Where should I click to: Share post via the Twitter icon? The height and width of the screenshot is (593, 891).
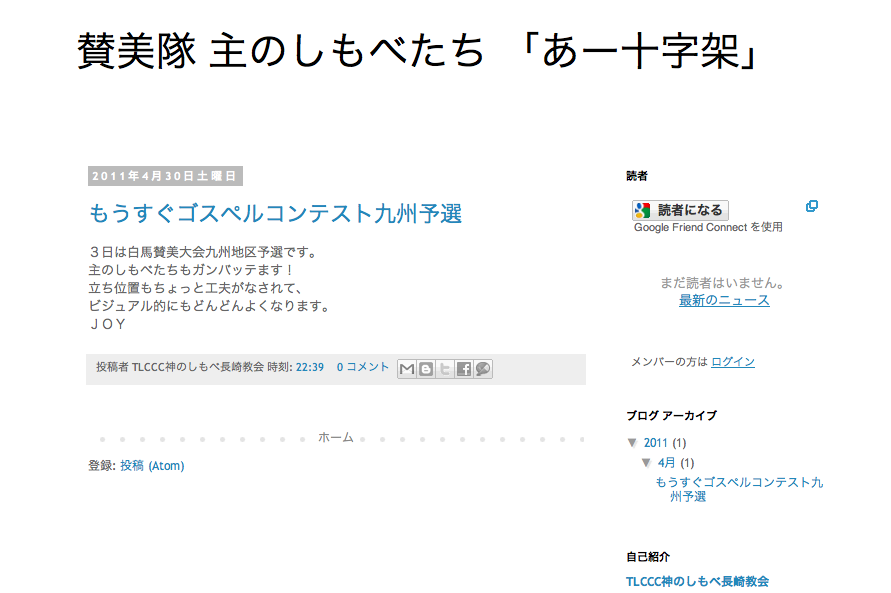444,369
